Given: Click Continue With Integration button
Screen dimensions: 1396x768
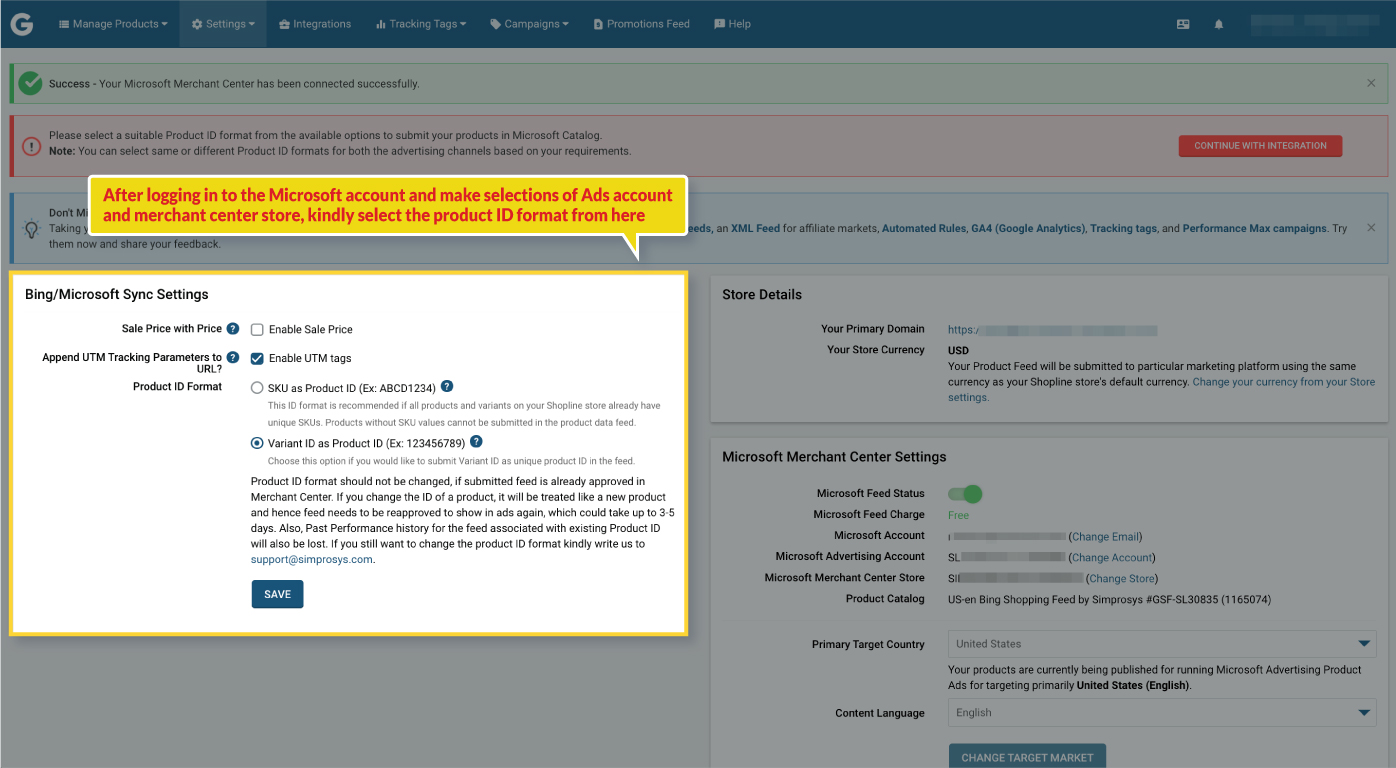Looking at the screenshot, I should tap(1260, 146).
